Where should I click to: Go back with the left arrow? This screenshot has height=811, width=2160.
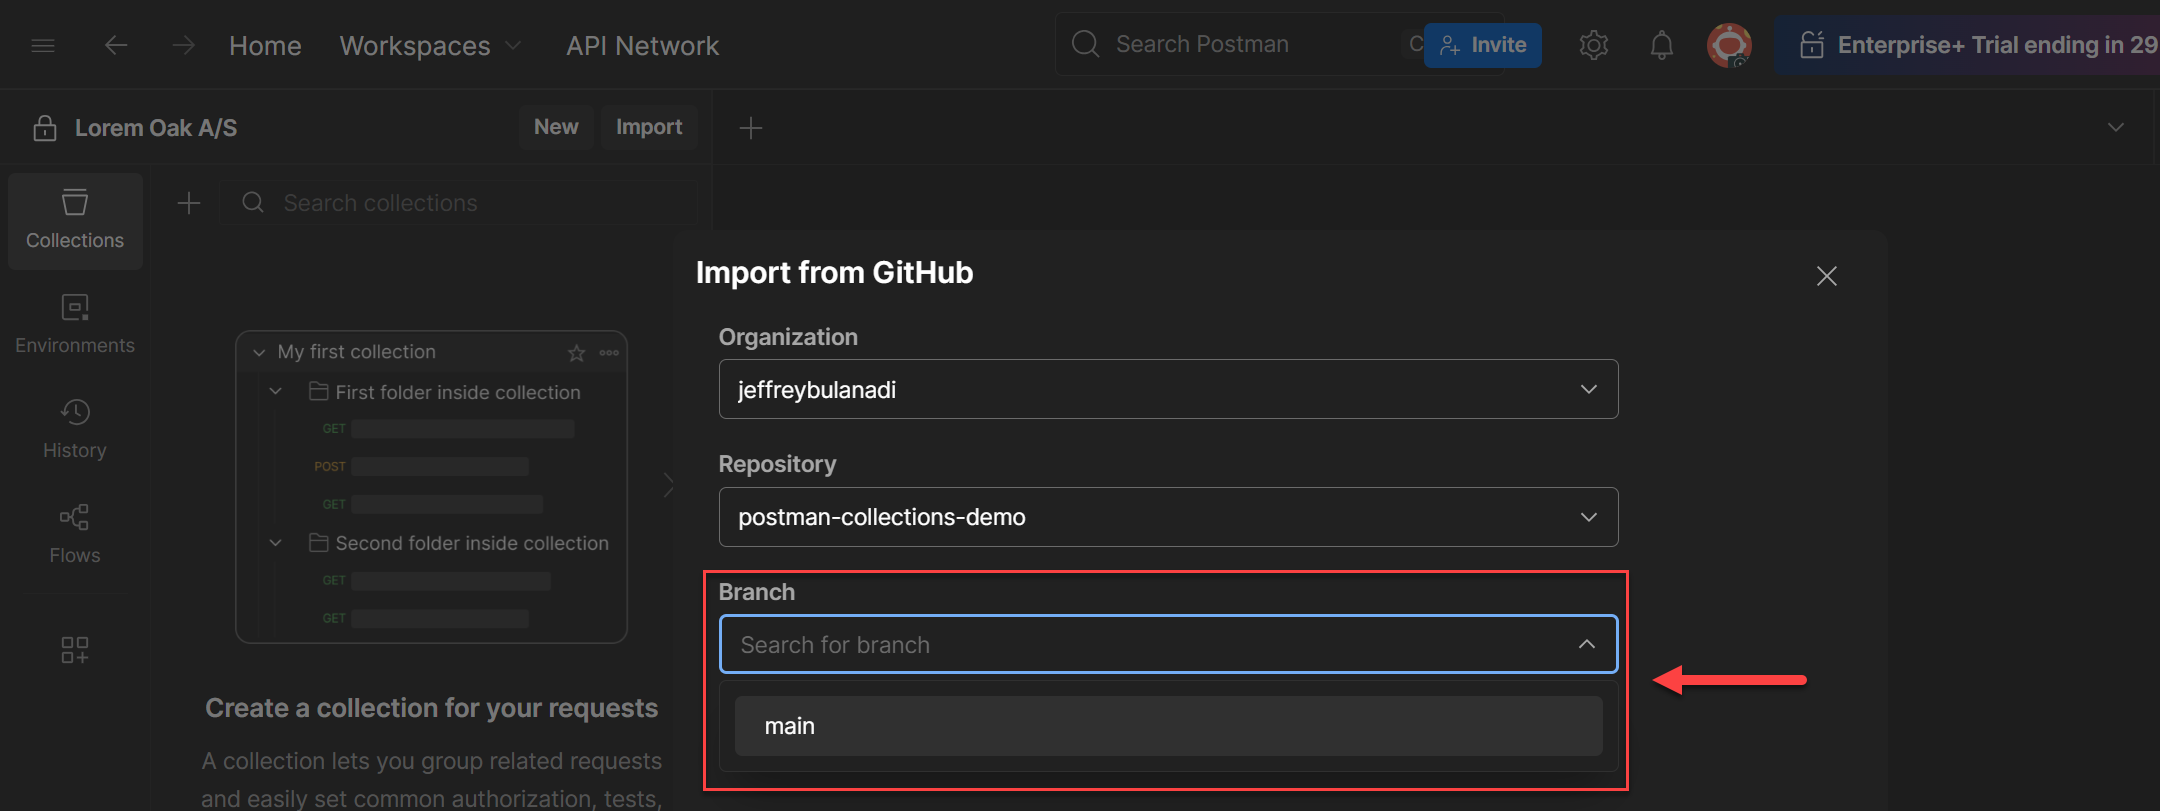click(116, 45)
